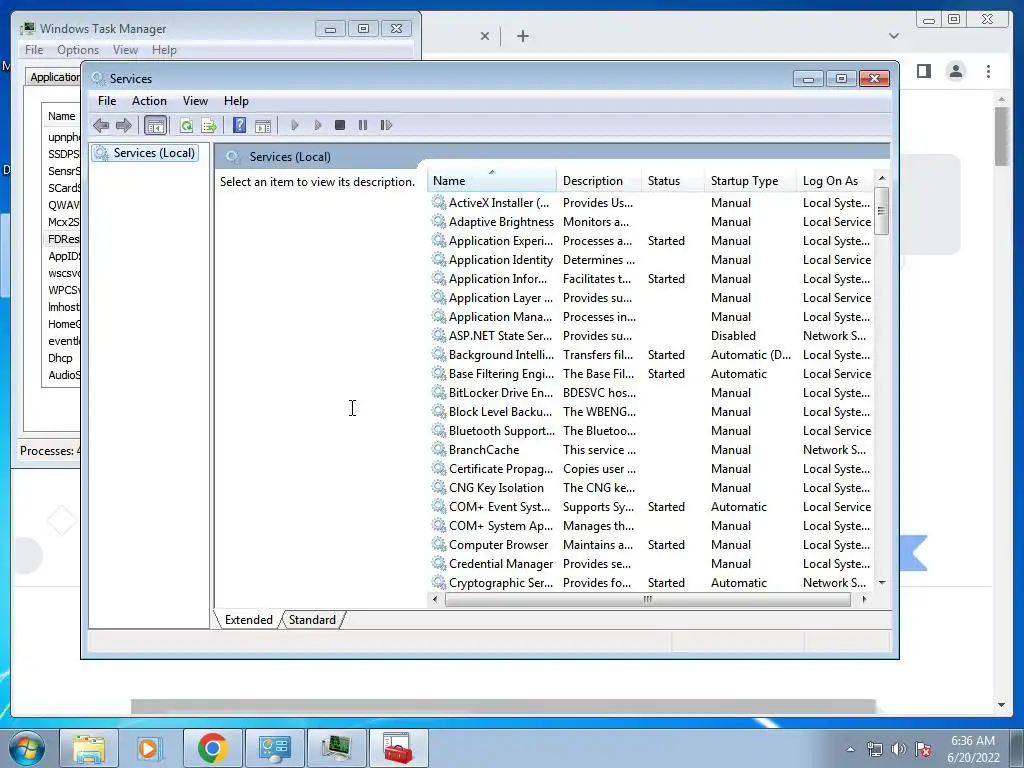Open Windows Media Player from taskbar

pyautogui.click(x=149, y=748)
